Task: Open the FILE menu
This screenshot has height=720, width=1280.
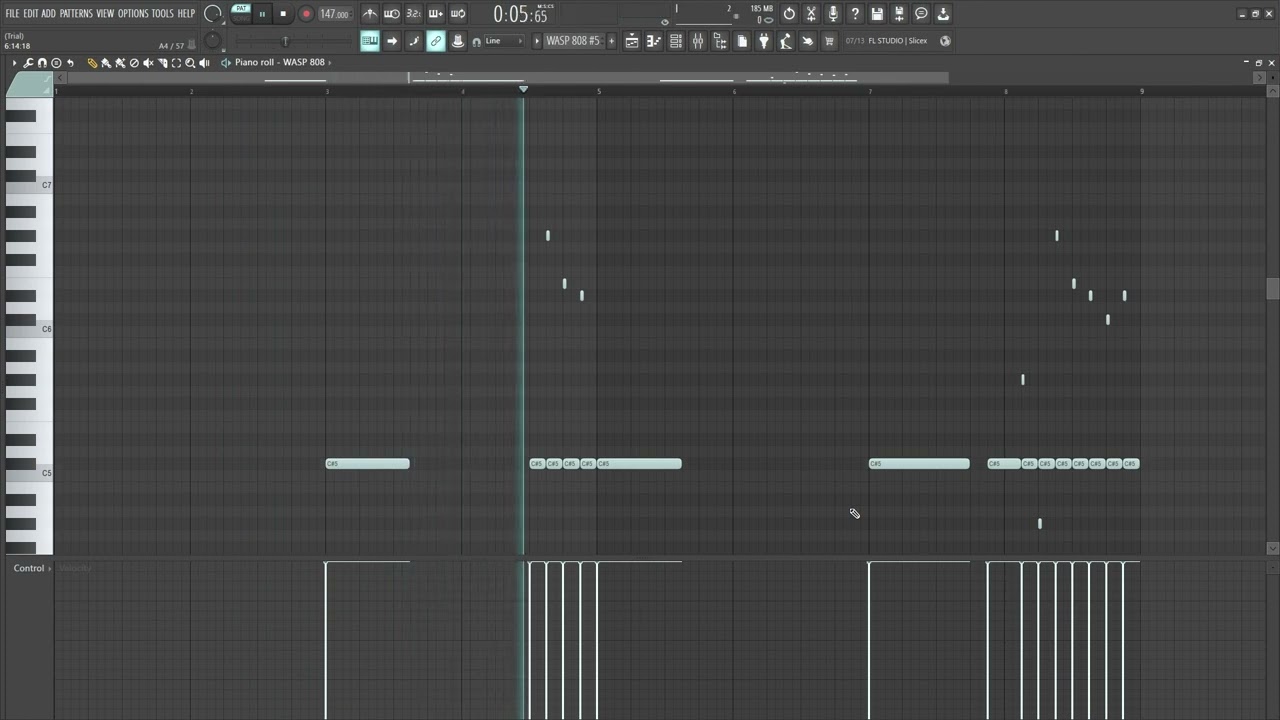Action: click(x=12, y=14)
